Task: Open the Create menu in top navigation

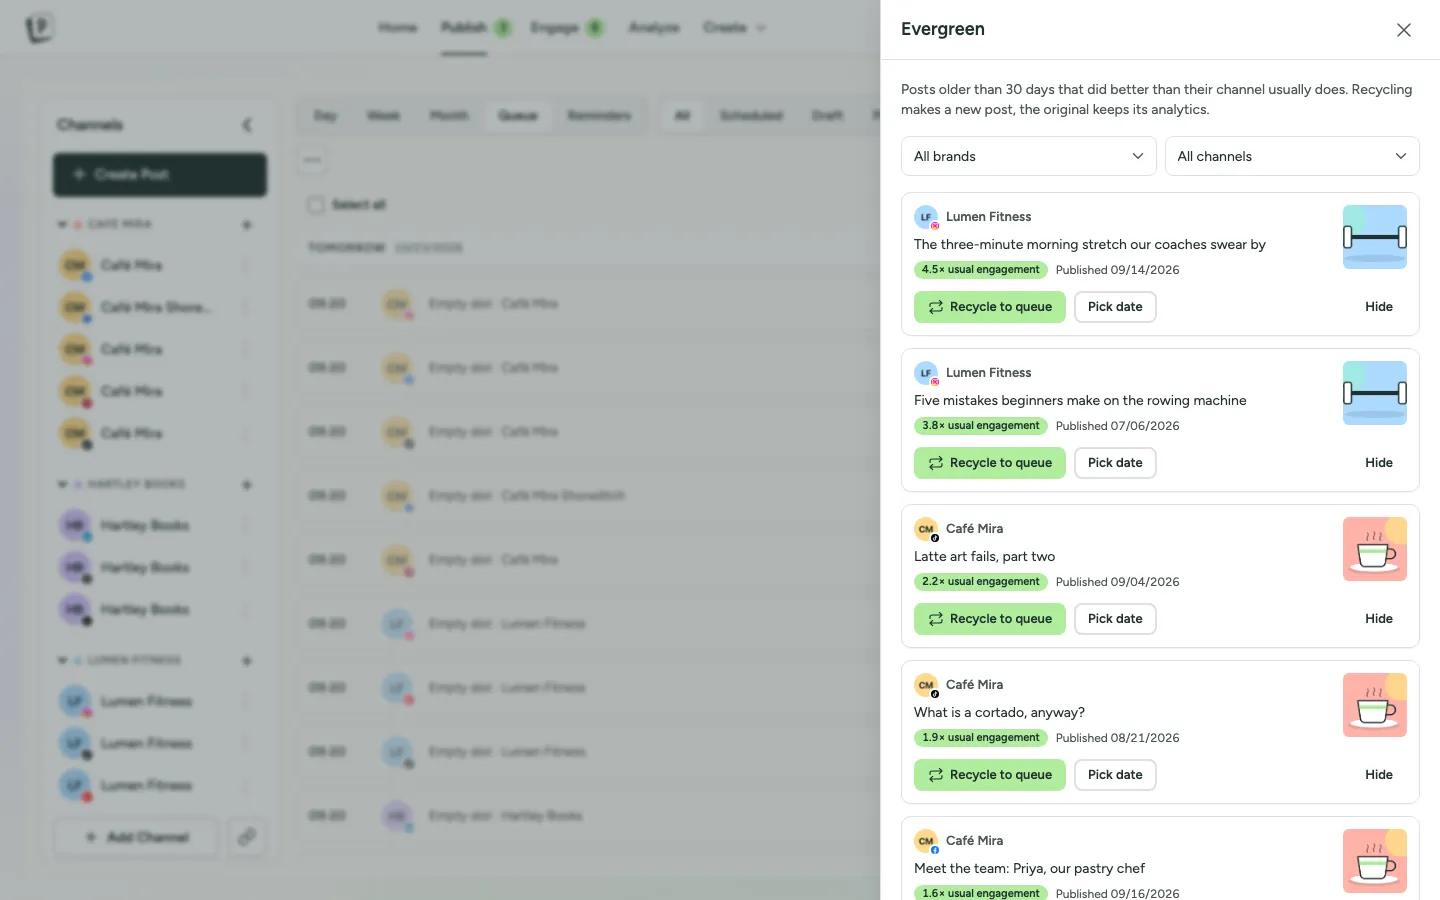Action: click(x=735, y=27)
